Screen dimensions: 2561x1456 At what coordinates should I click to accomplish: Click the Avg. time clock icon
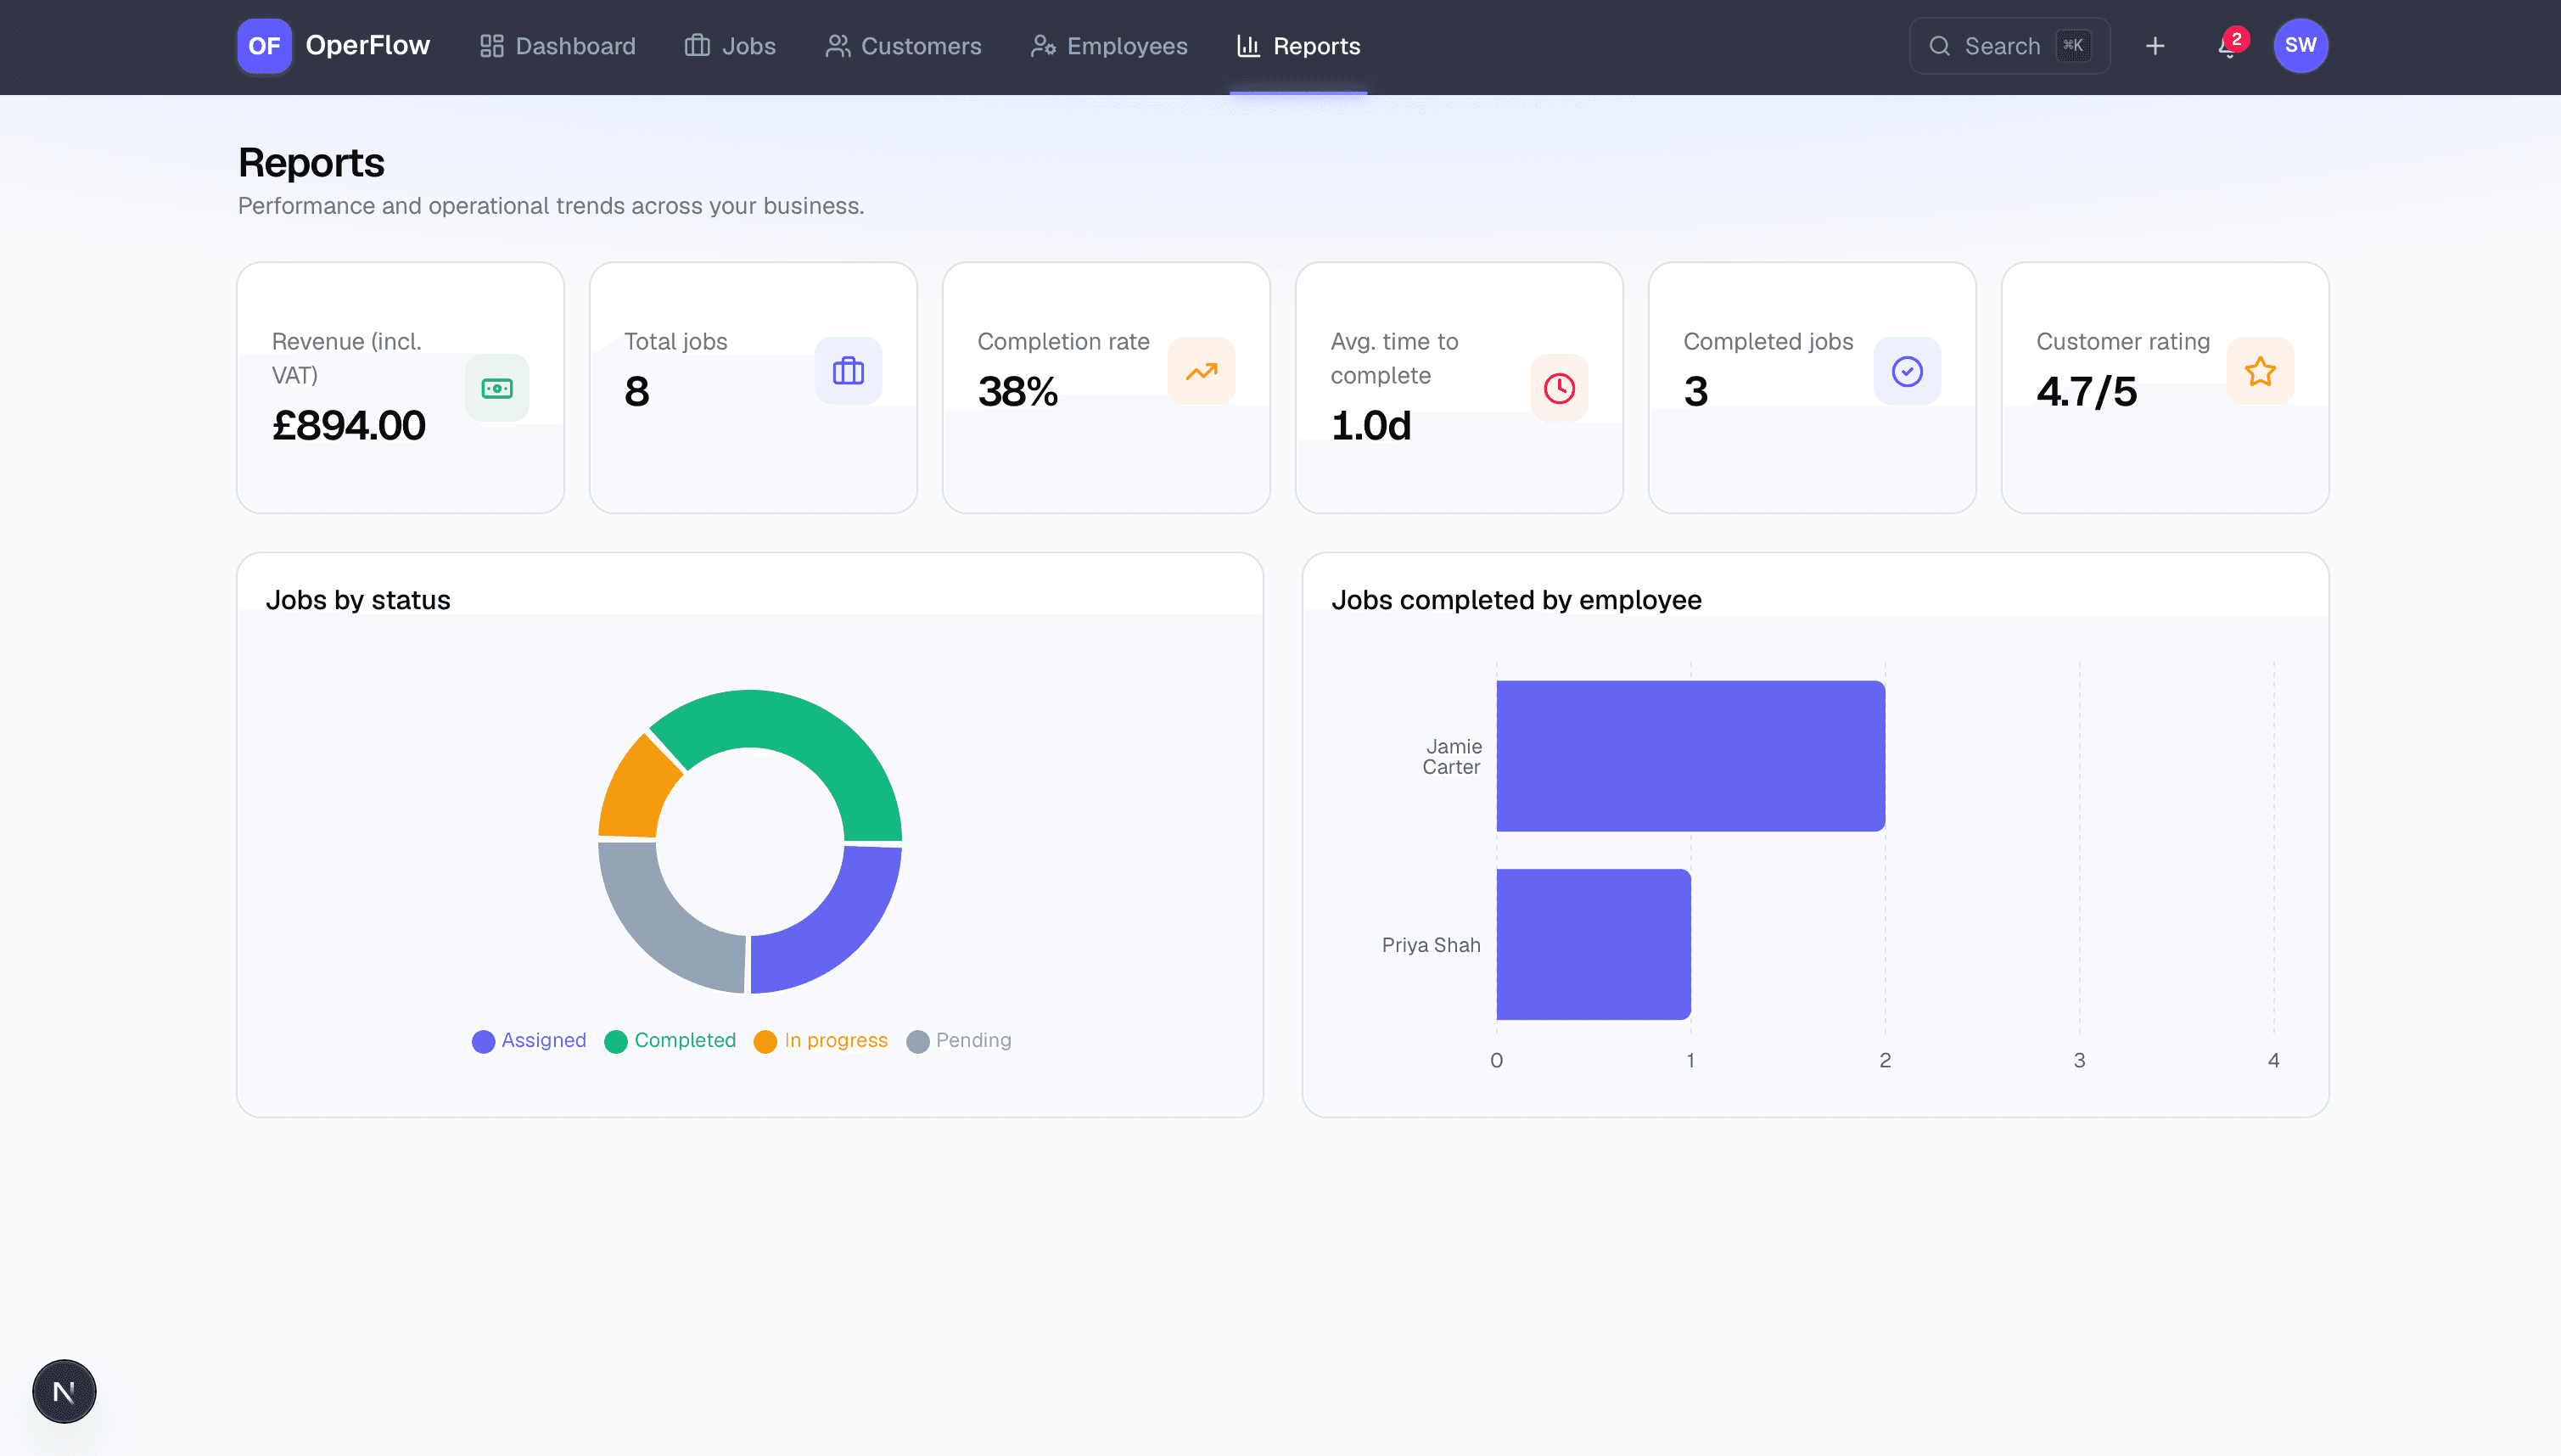[1560, 388]
